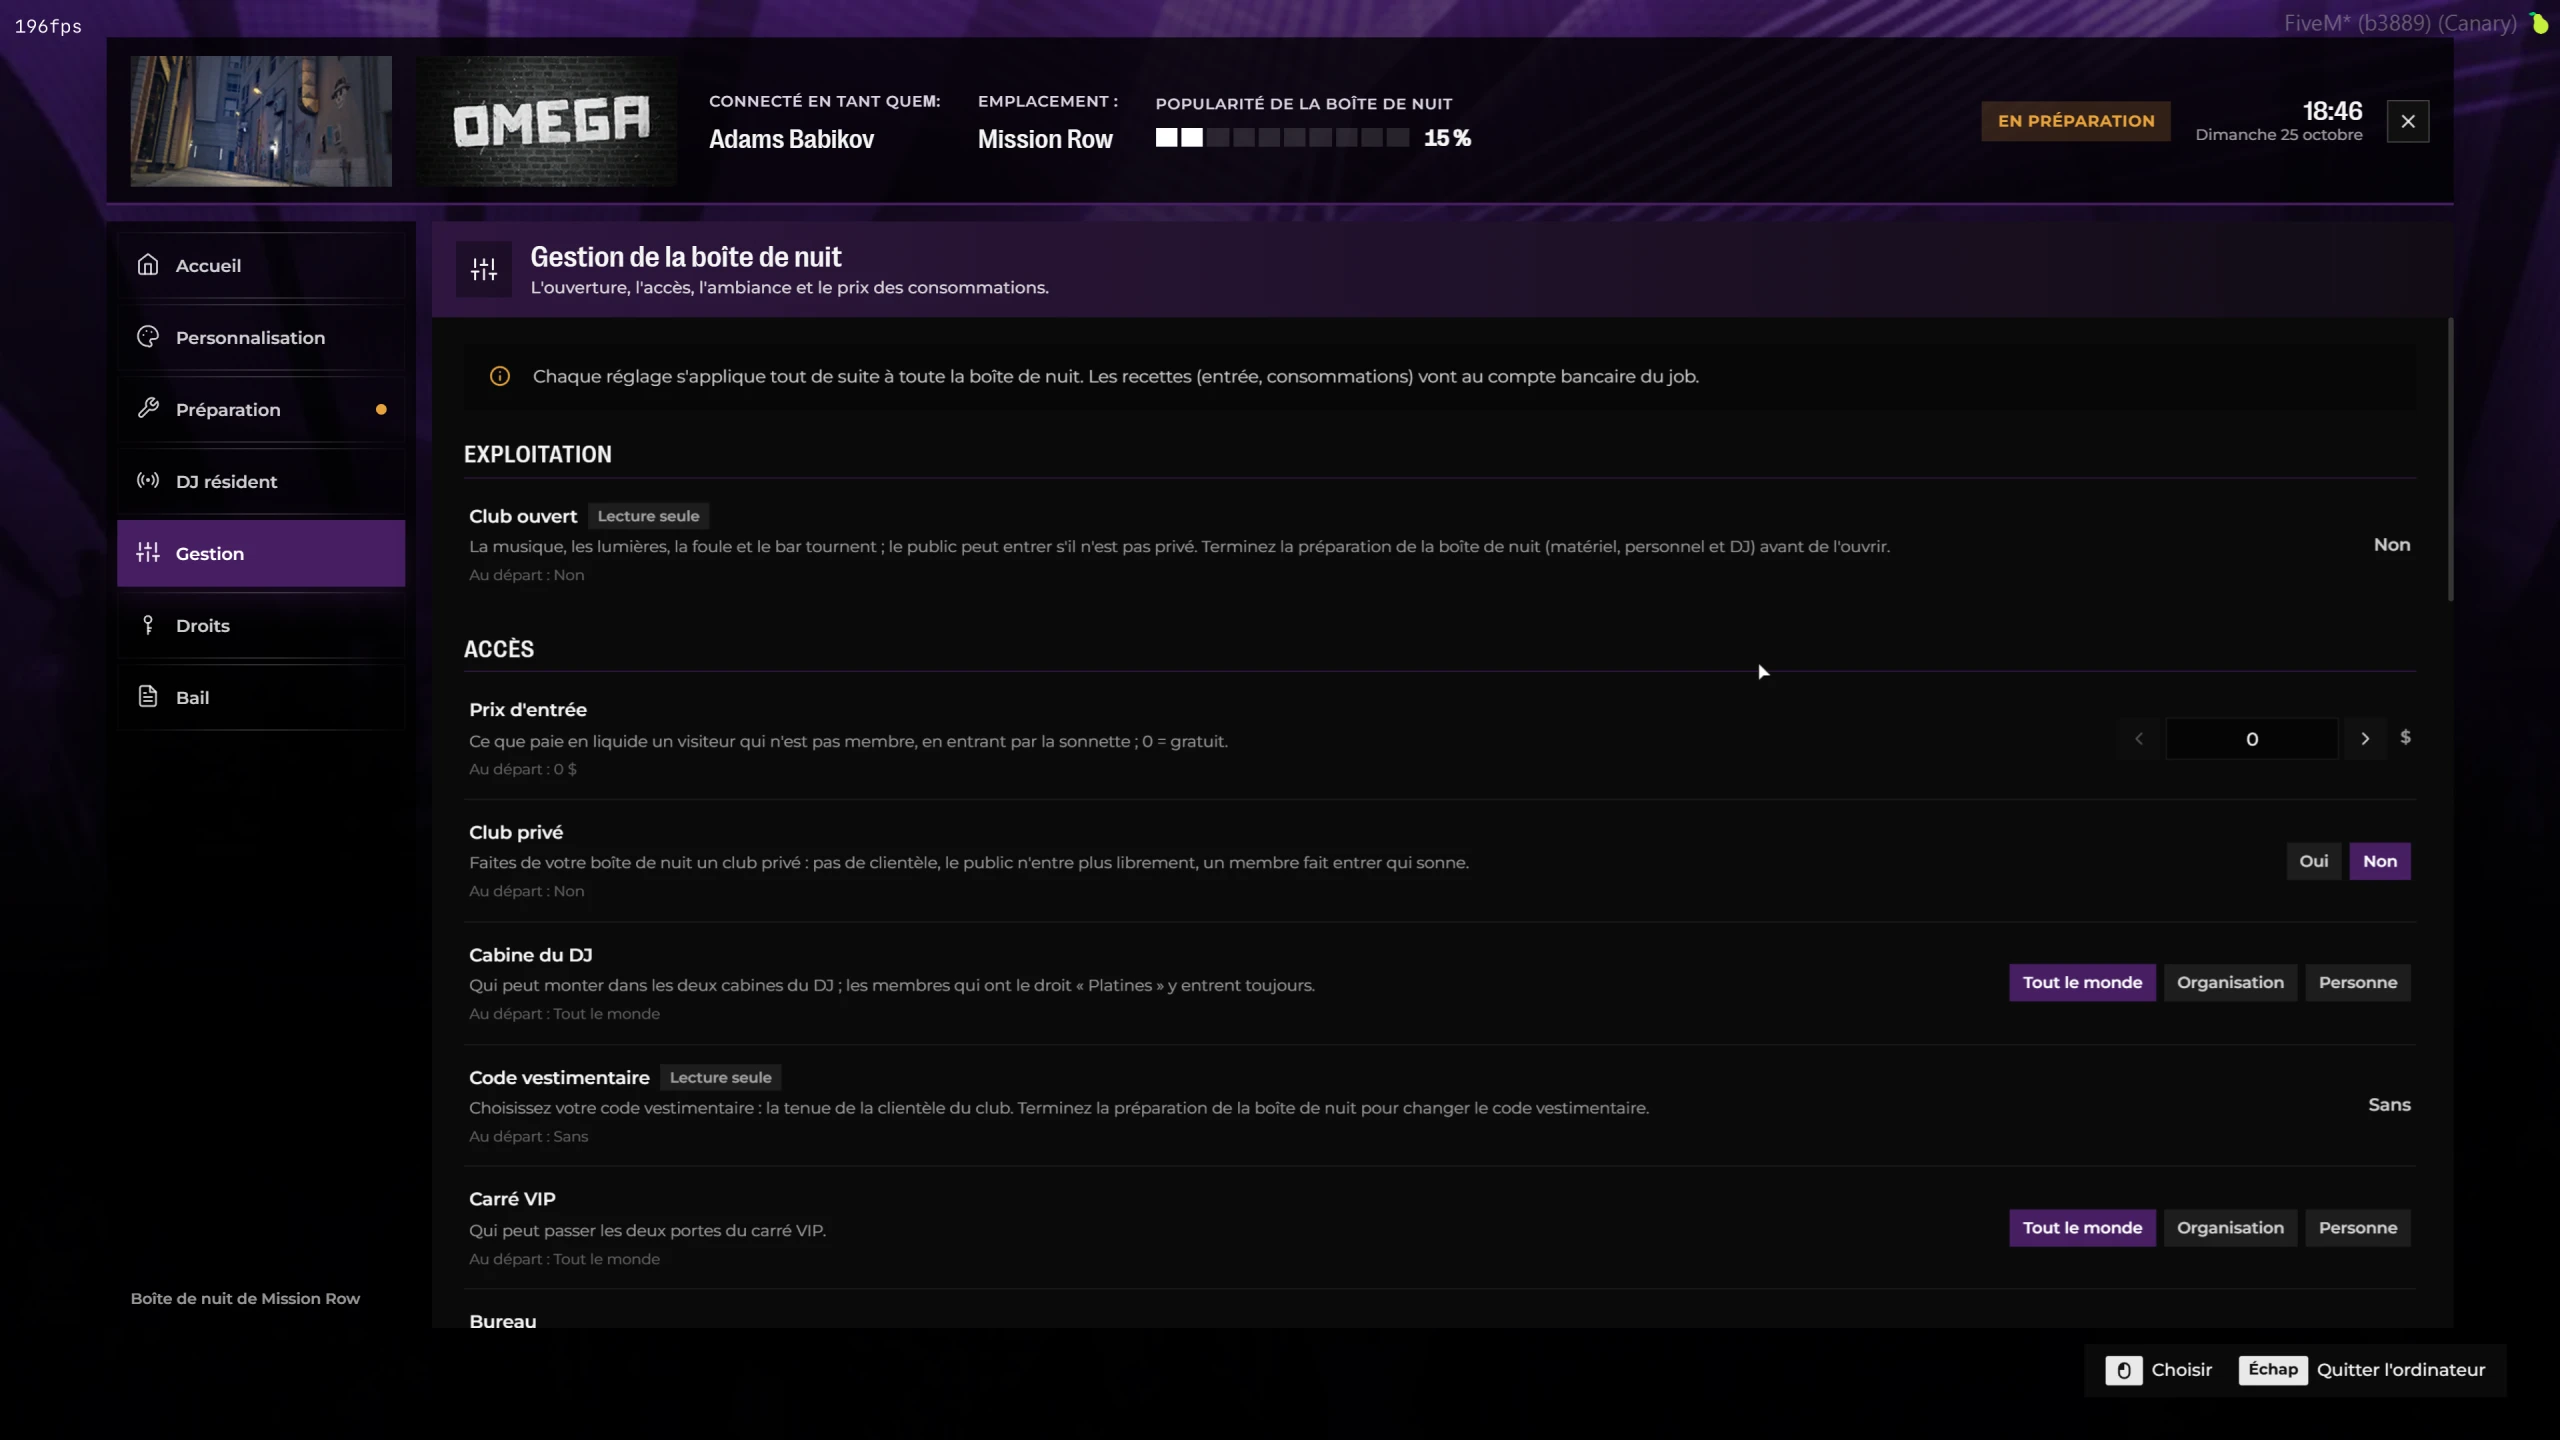Select Organisation for Carré VIP
Image resolution: width=2560 pixels, height=1440 pixels.
coord(2230,1228)
